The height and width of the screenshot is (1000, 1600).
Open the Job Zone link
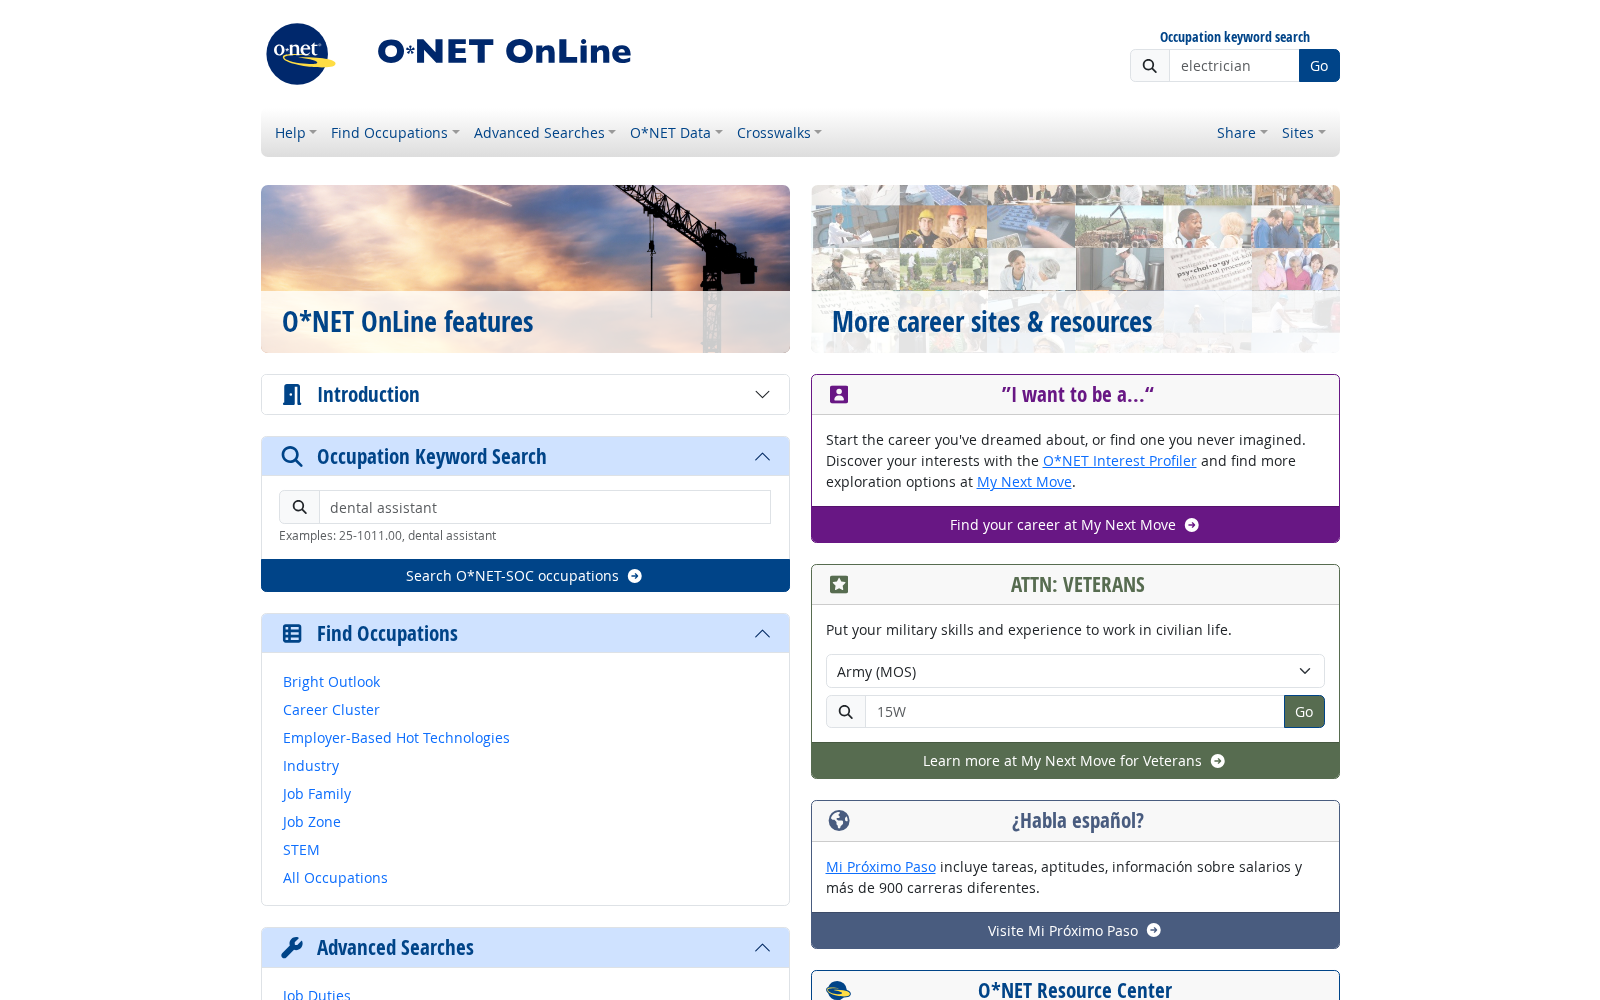(x=312, y=822)
